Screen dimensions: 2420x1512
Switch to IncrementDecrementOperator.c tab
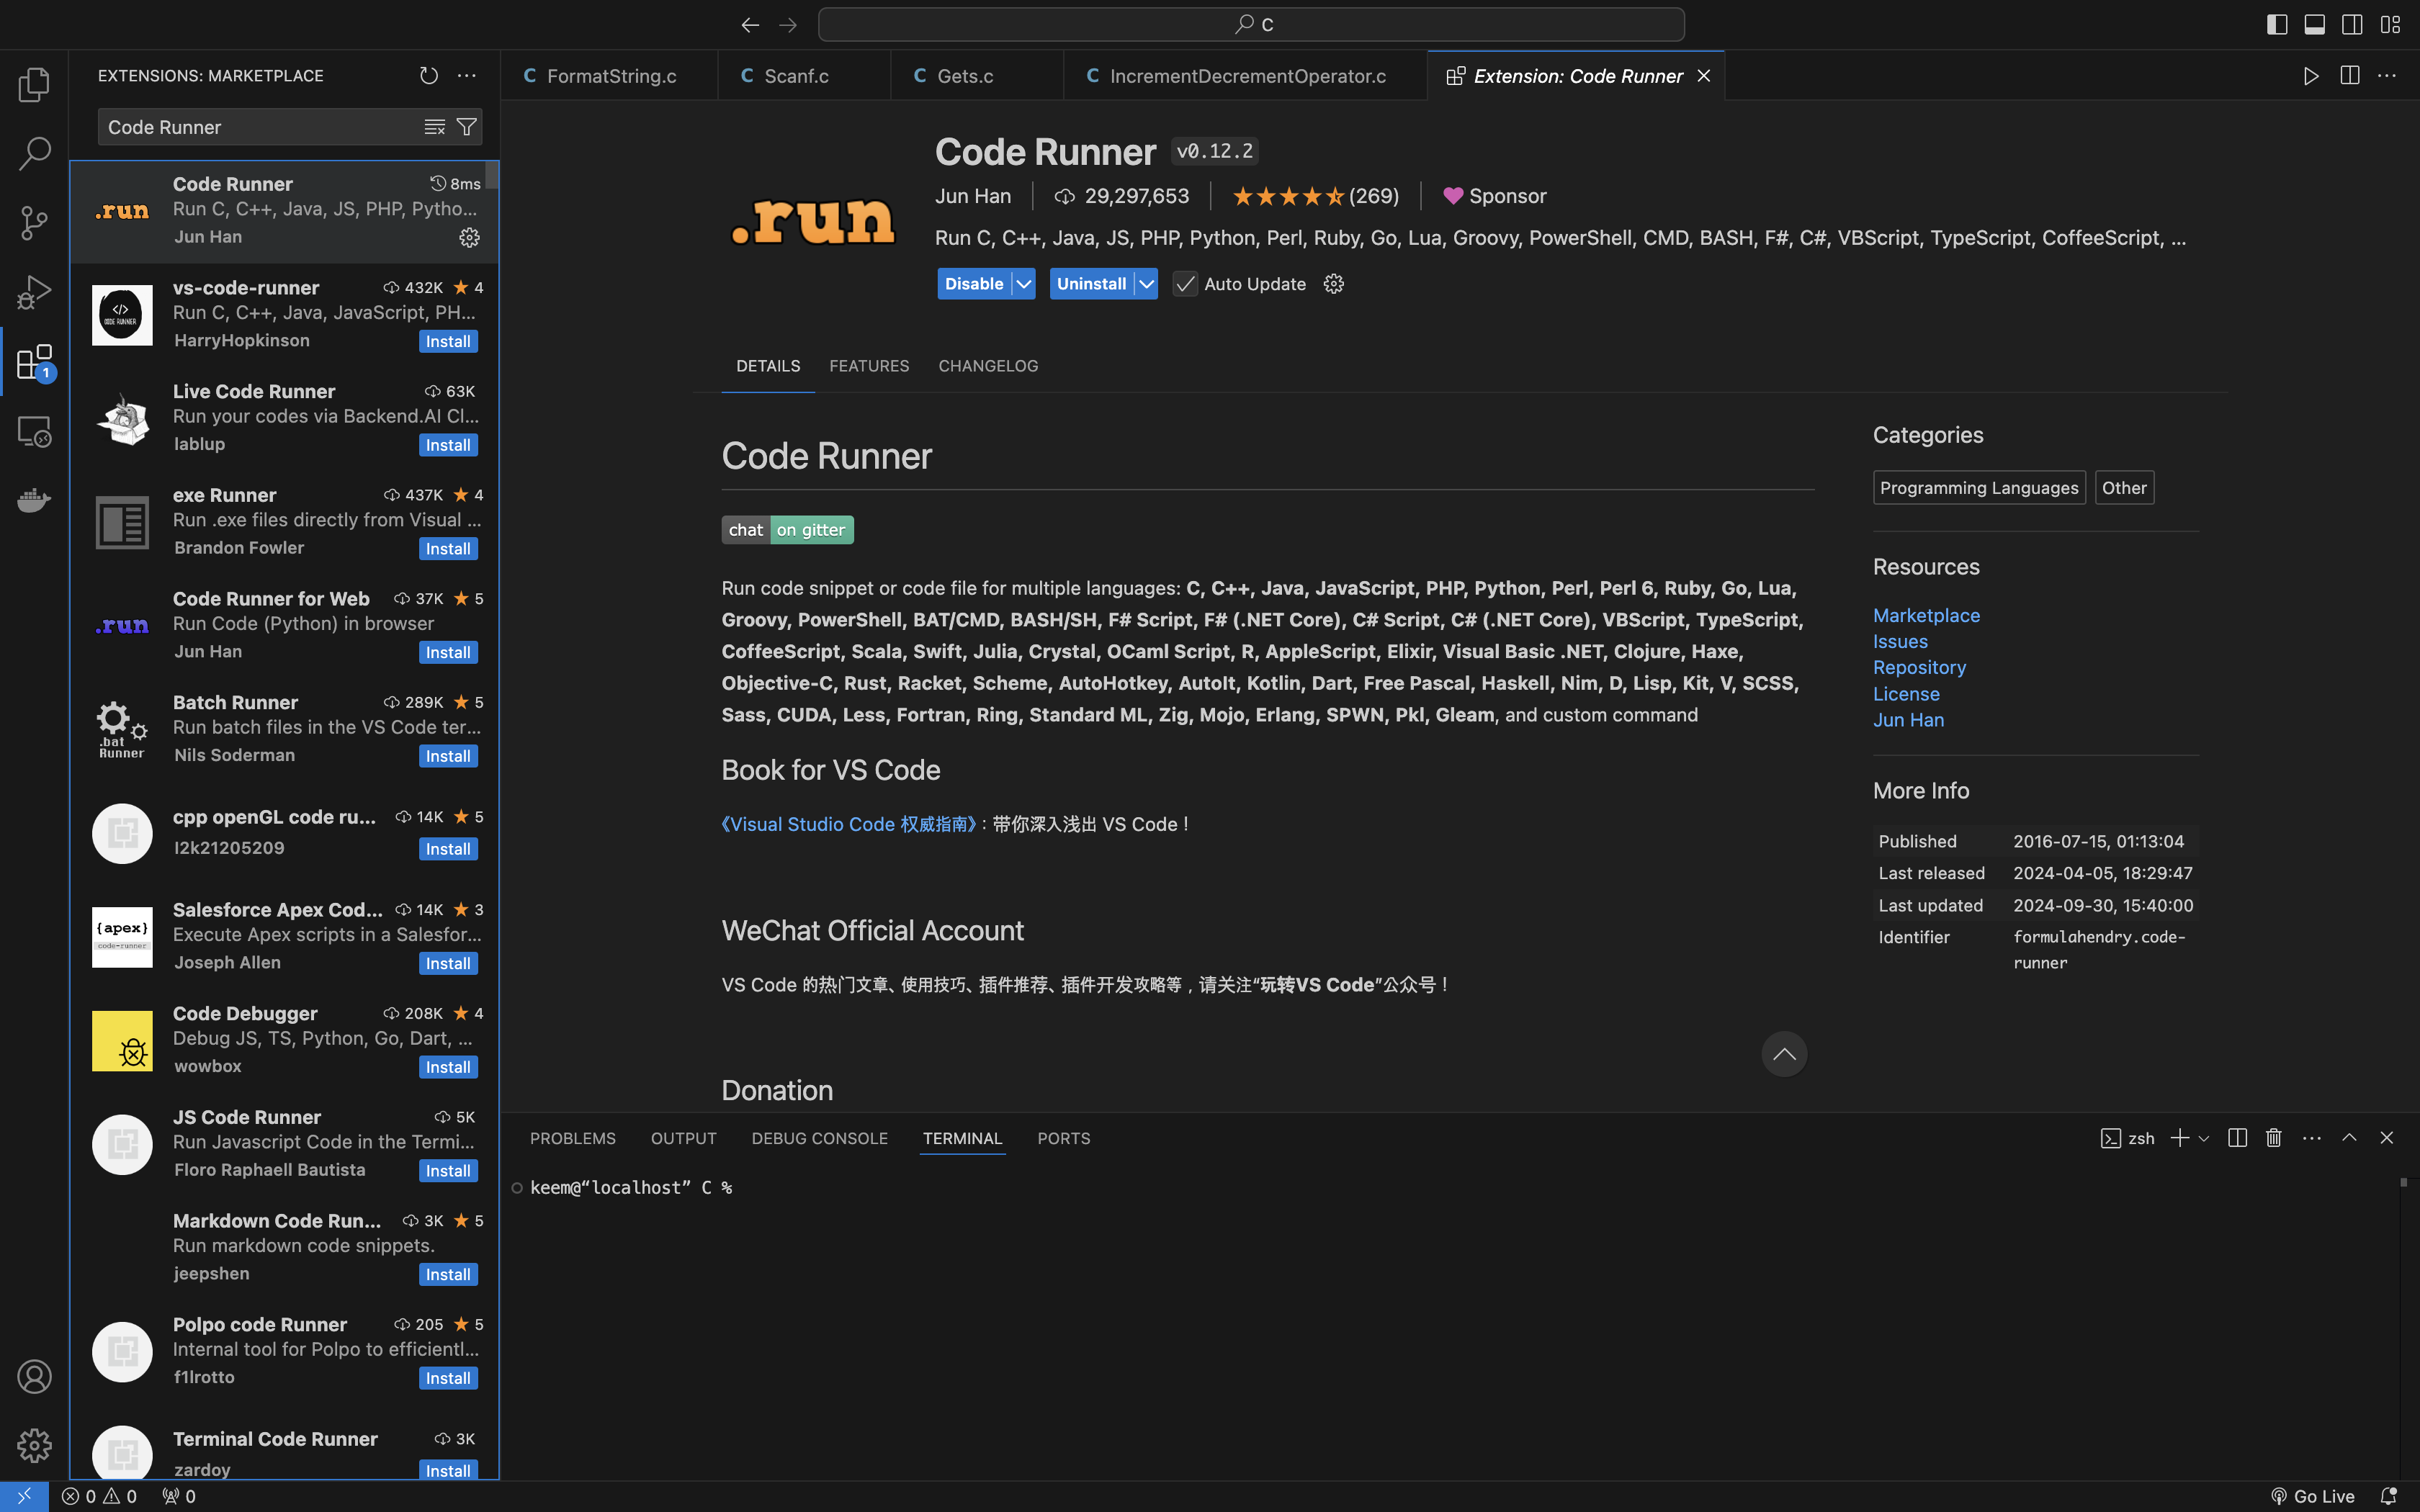[1245, 76]
